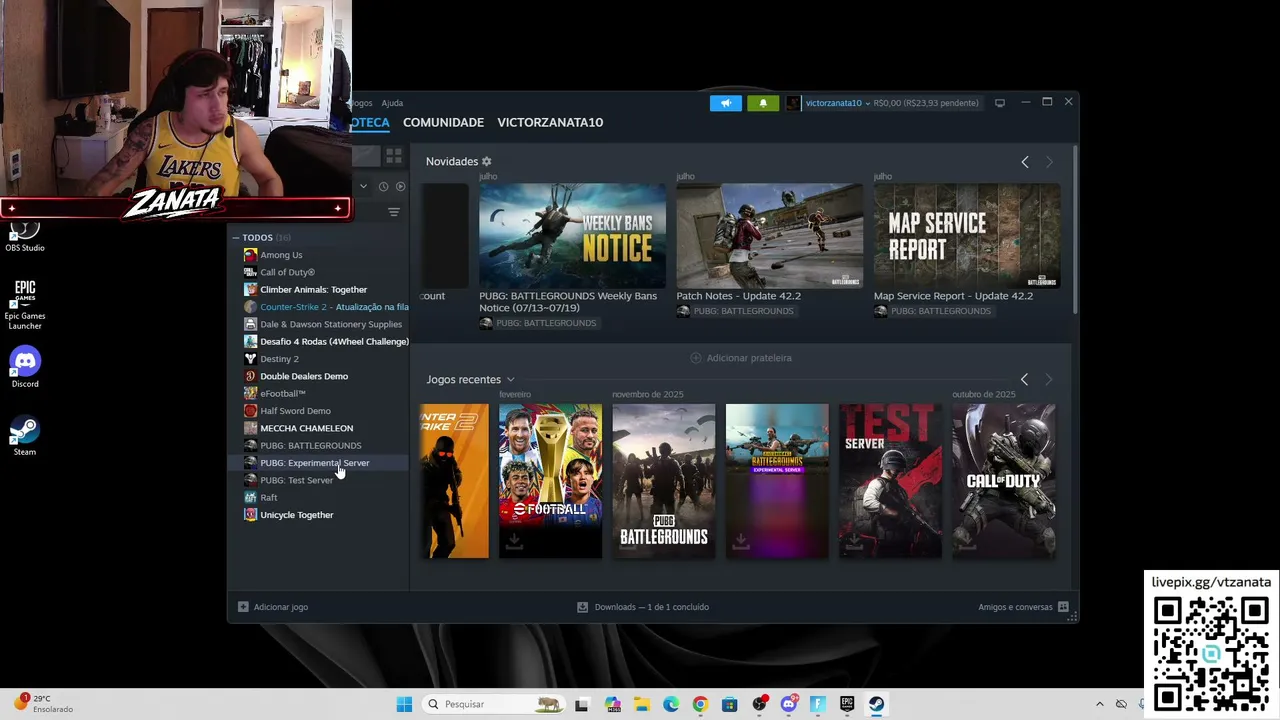Click the Windows taskbar search box
Screen dimensions: 1280x720
(x=493, y=704)
